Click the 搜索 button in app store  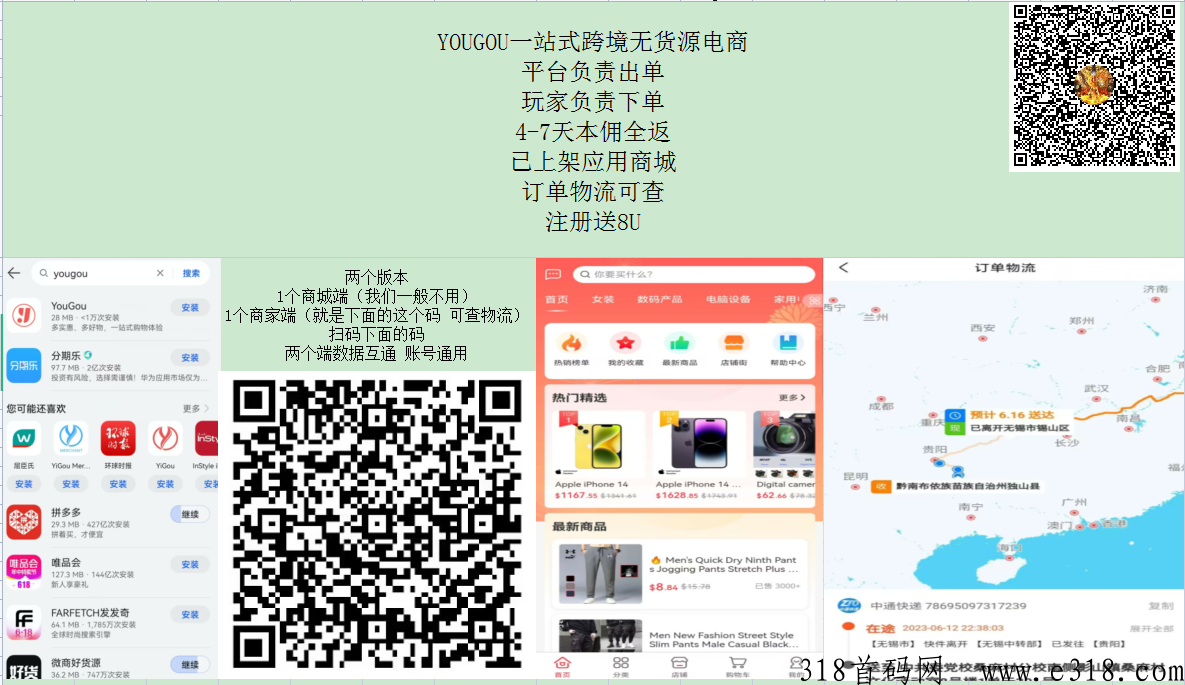click(191, 273)
